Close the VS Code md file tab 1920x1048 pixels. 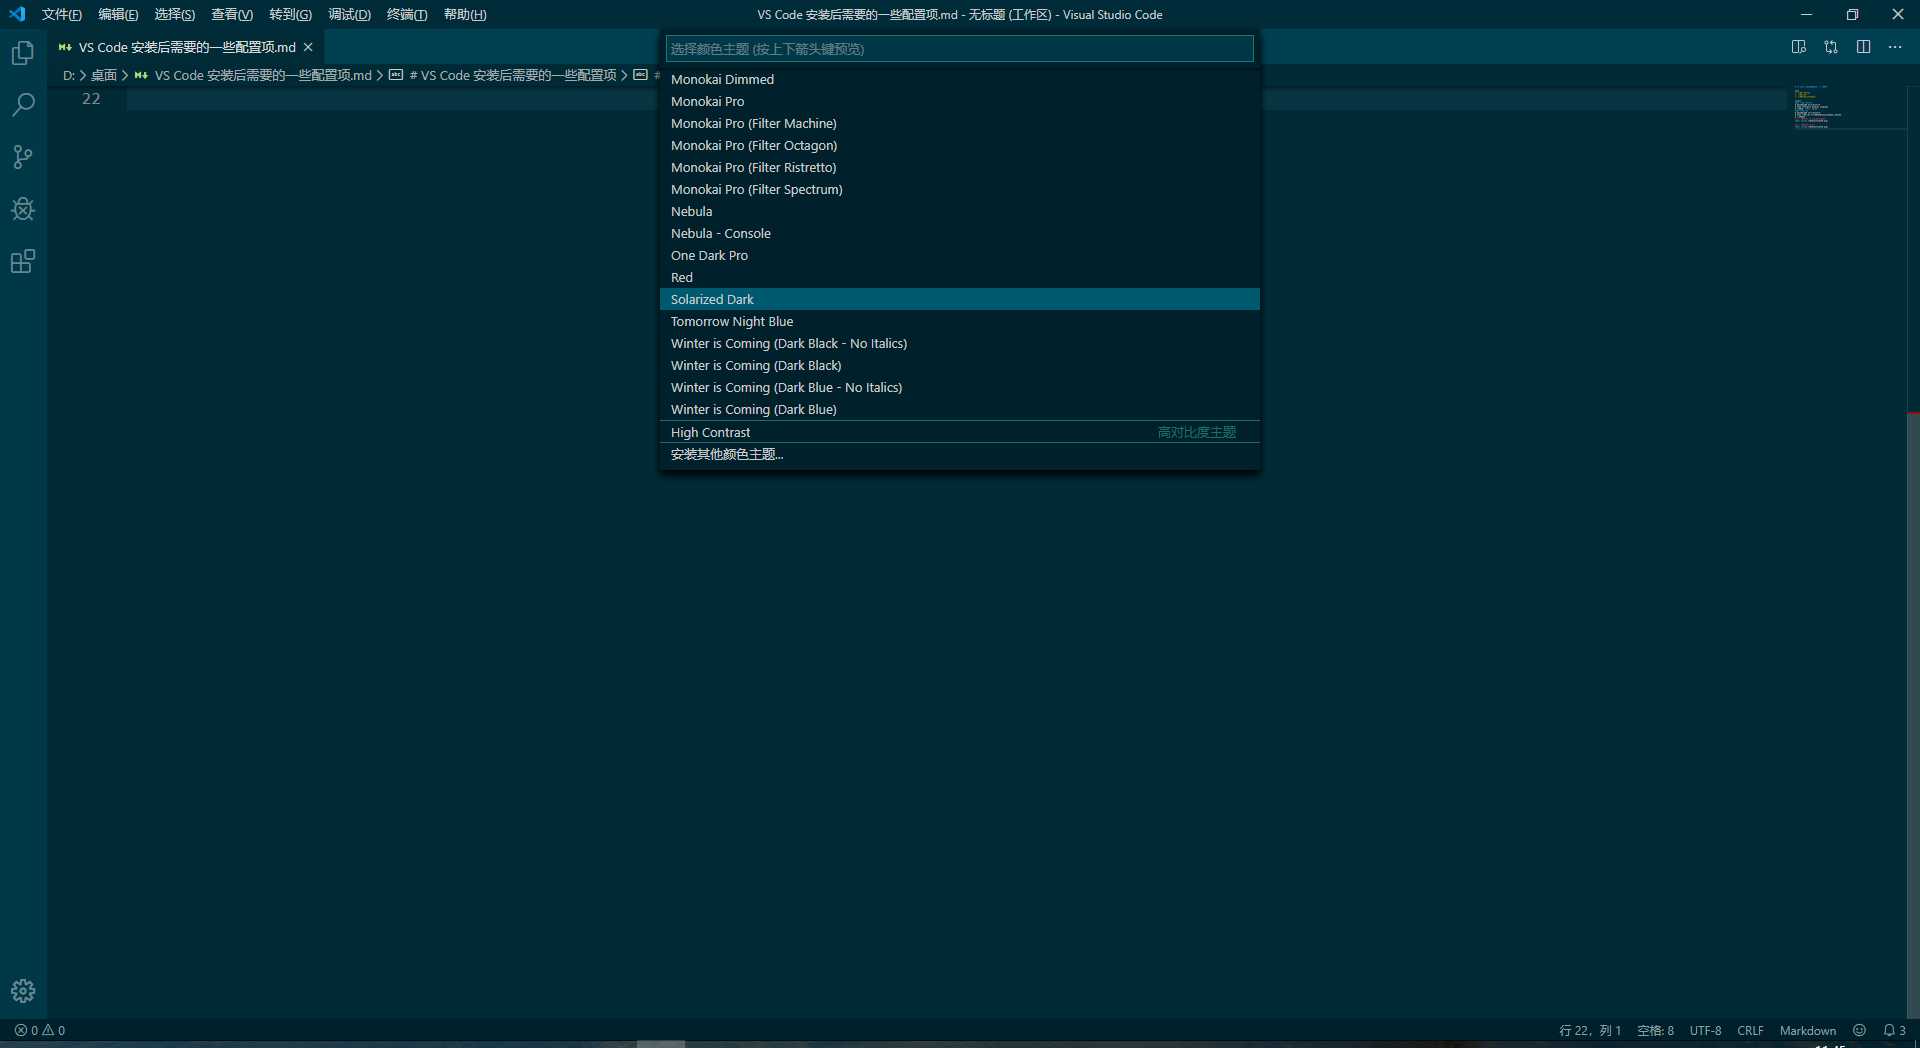(x=308, y=47)
